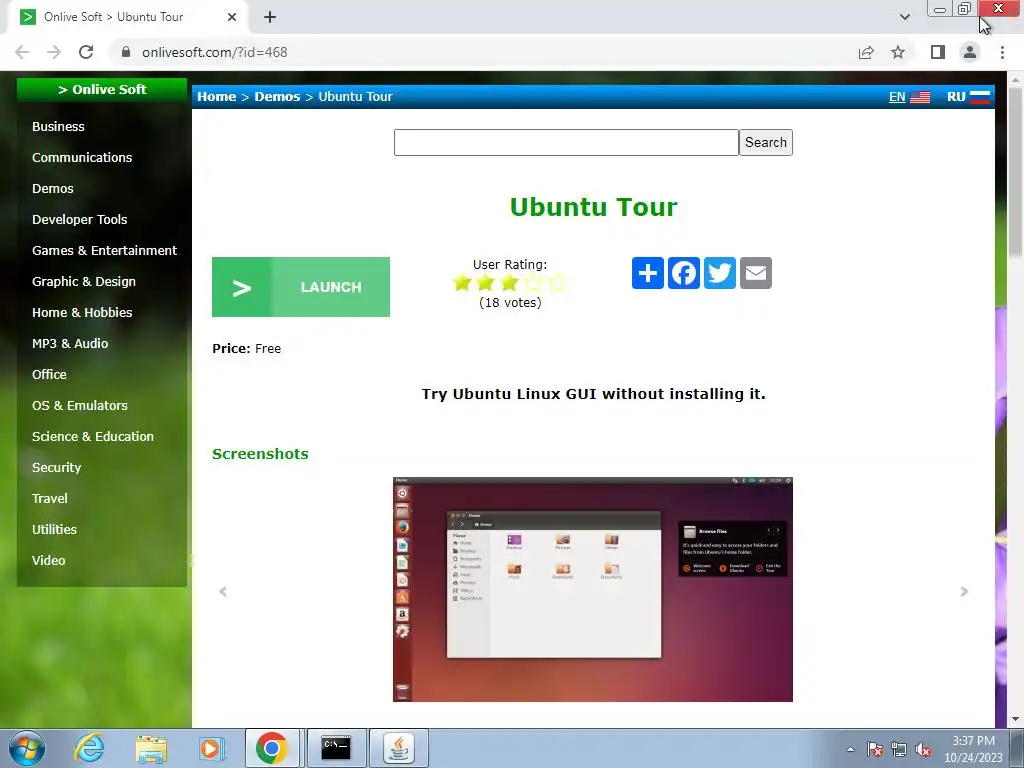Open OS & Emulators category
The height and width of the screenshot is (768, 1024).
80,406
